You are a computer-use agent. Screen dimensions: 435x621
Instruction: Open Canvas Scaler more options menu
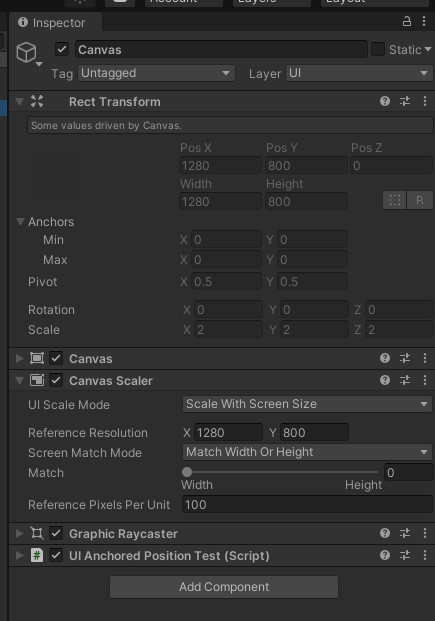[425, 381]
